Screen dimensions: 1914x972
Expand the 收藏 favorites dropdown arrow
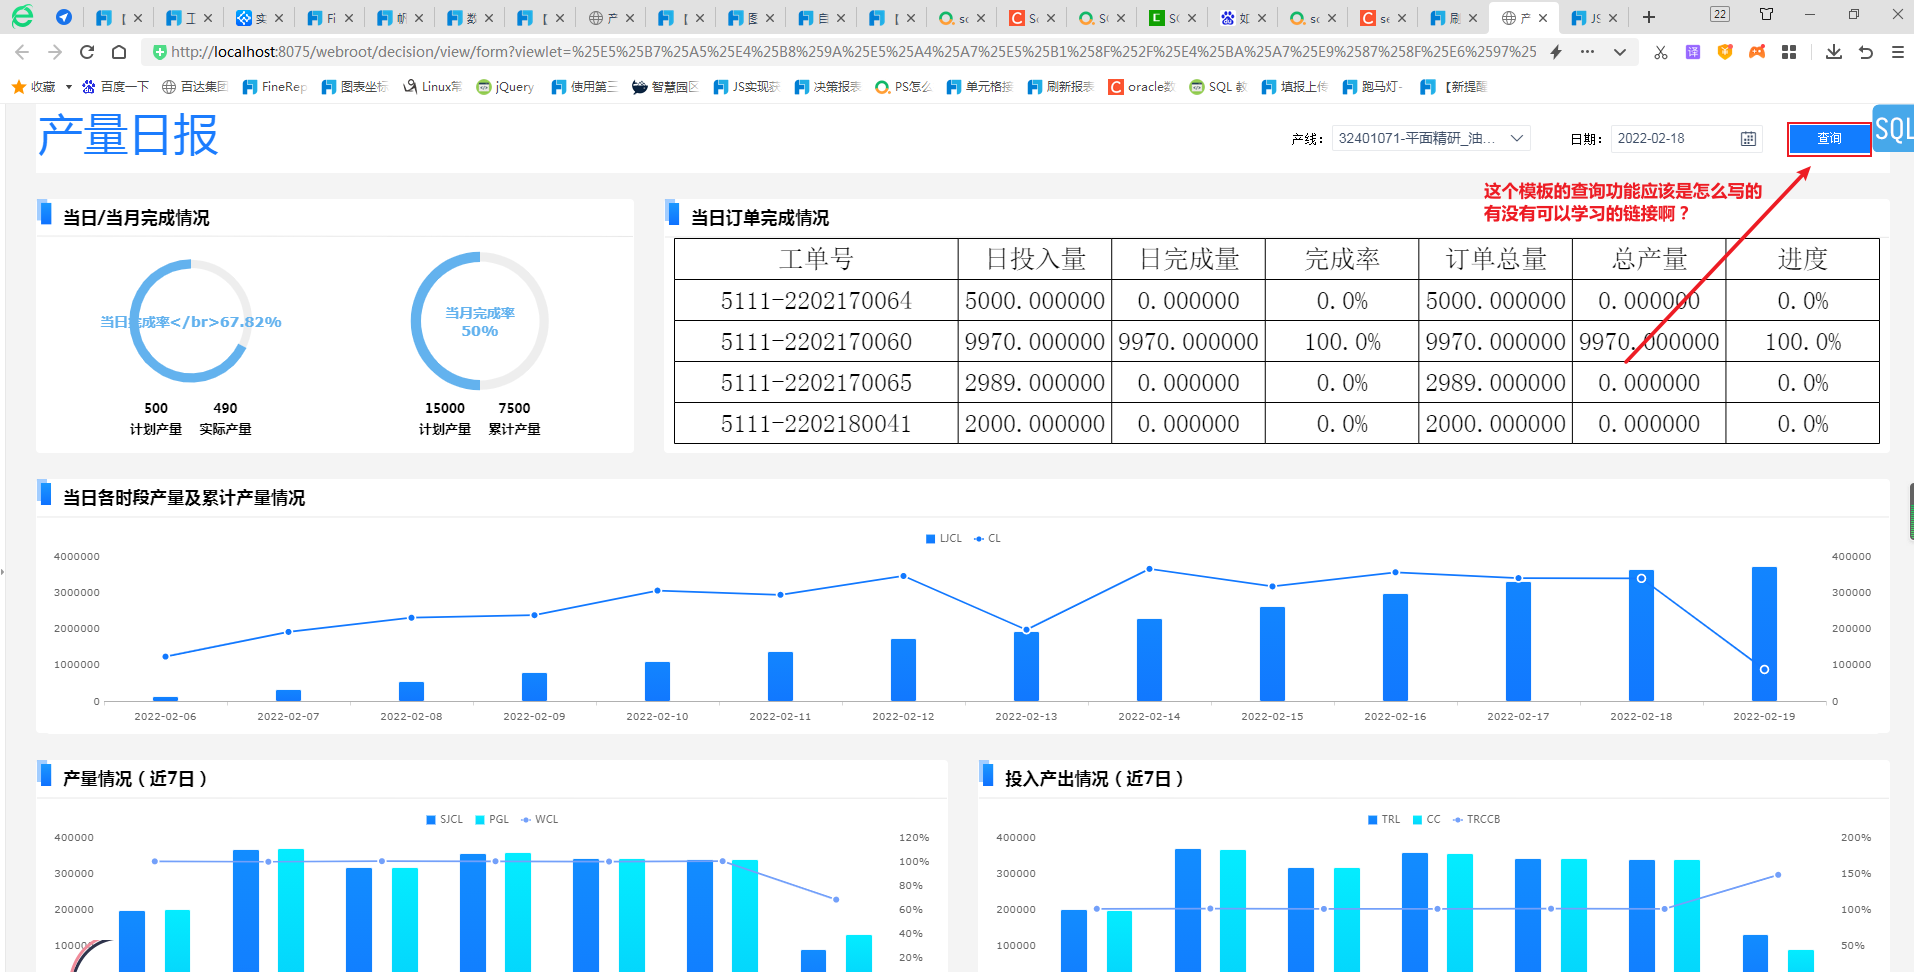(x=68, y=87)
